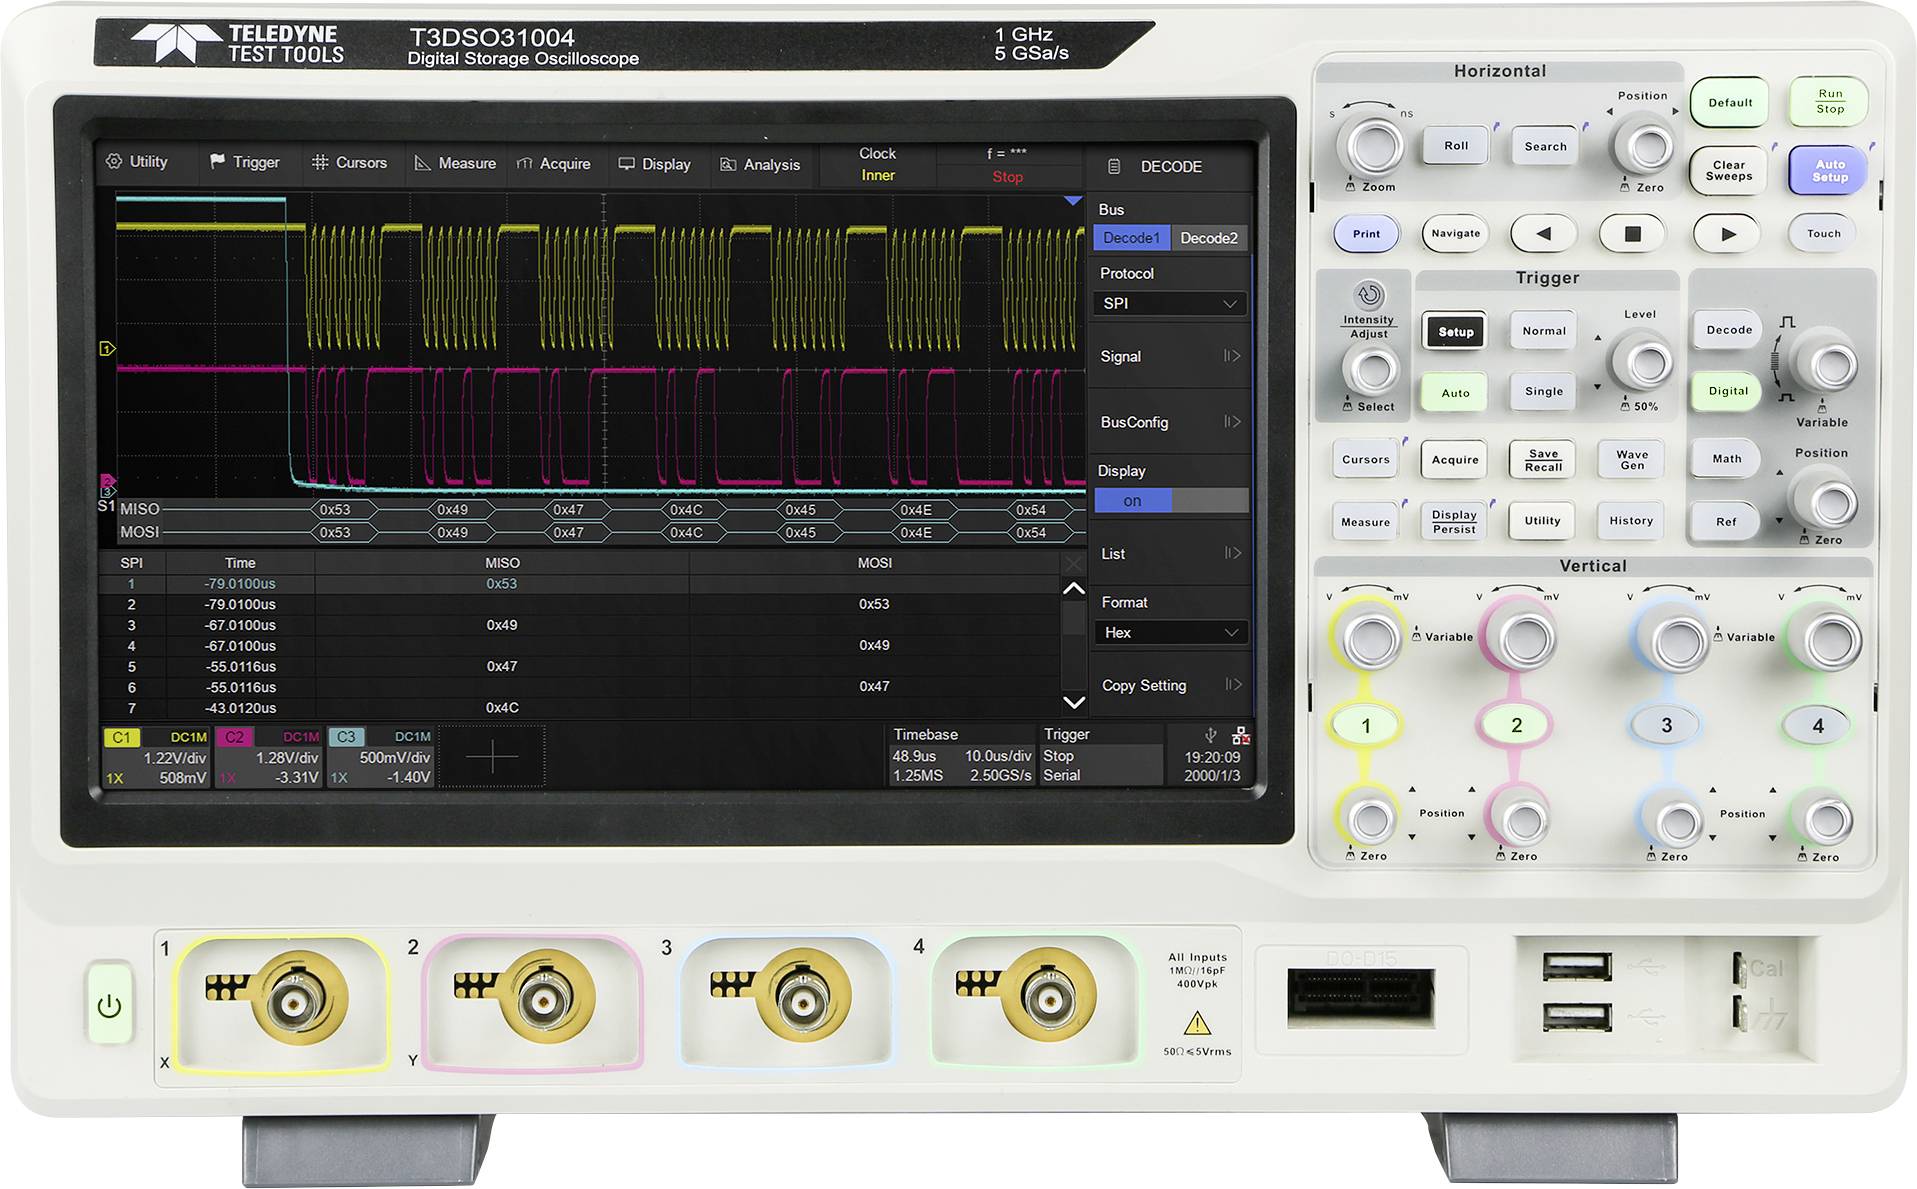
Task: Enable the Touch control button
Action: coord(1822,233)
